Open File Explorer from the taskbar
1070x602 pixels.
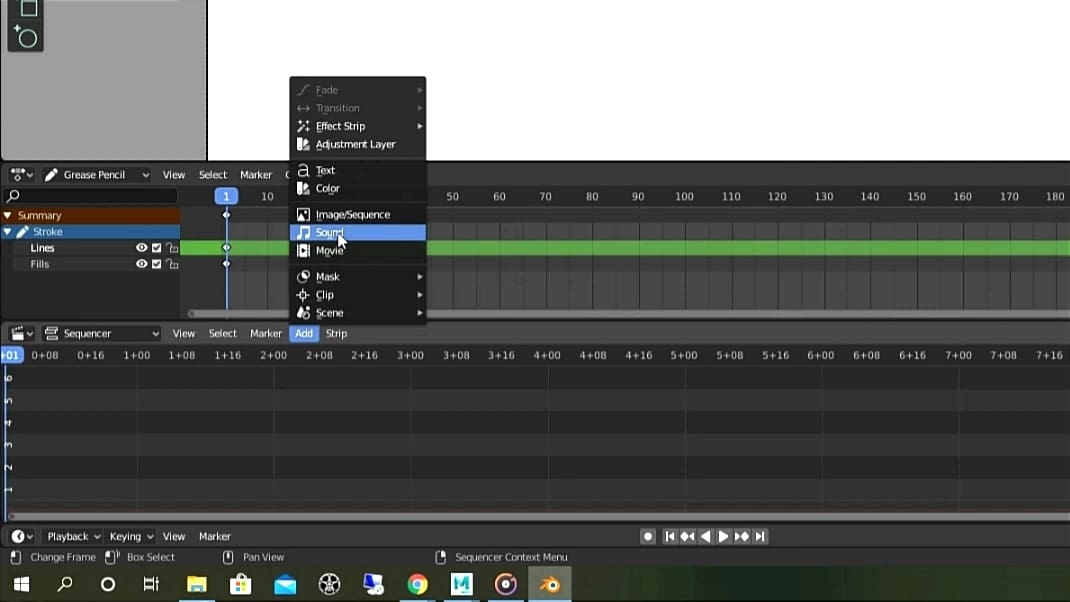197,584
